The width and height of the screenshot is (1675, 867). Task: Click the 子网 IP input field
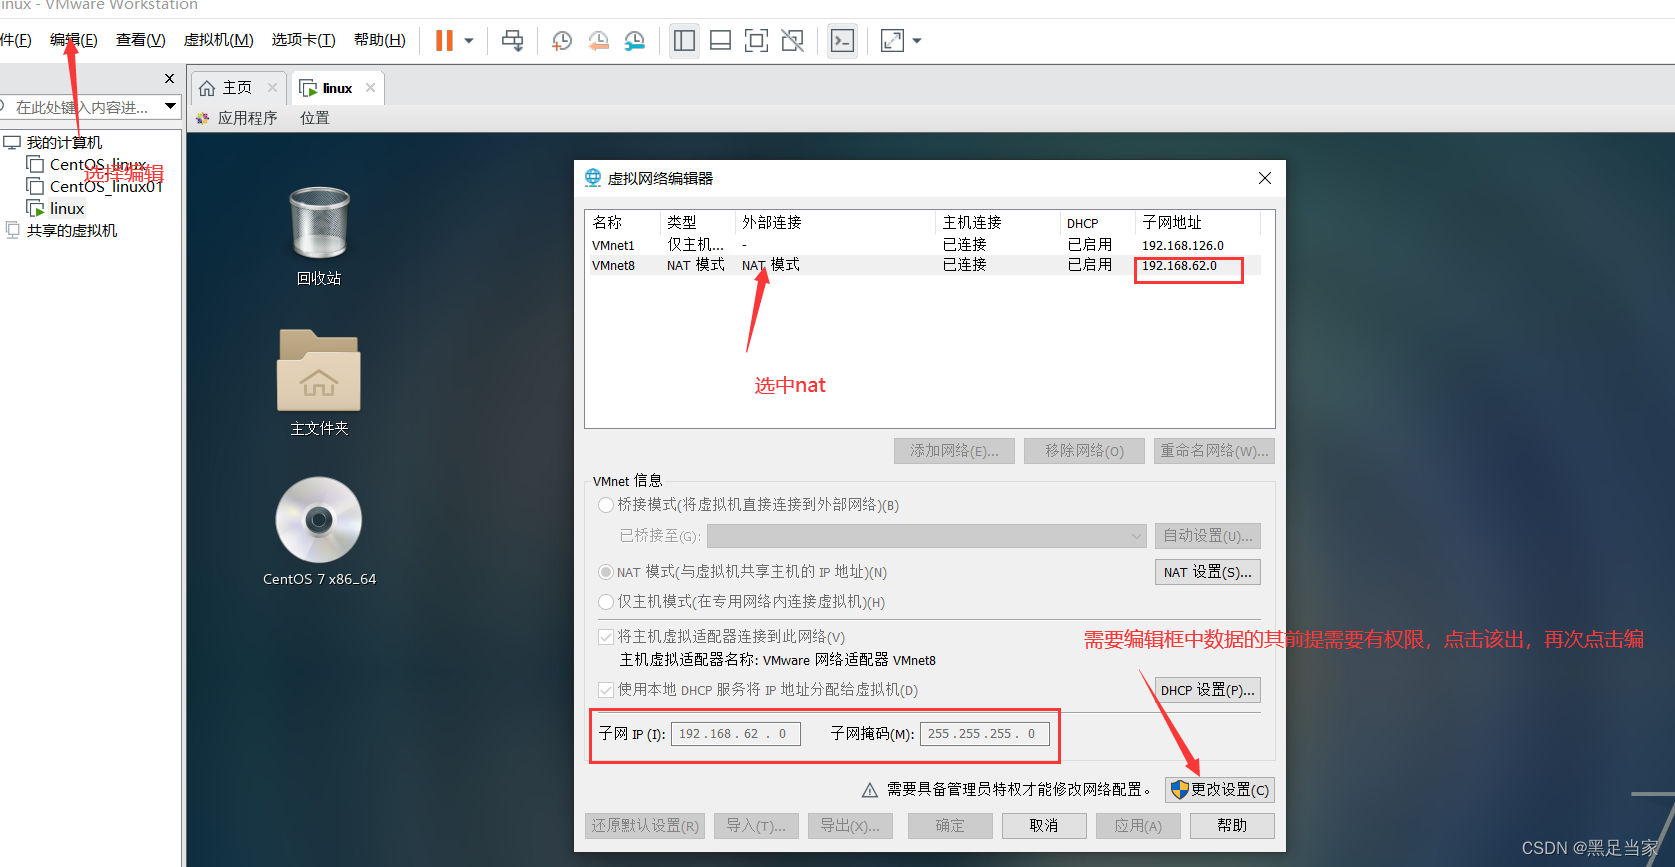[735, 734]
